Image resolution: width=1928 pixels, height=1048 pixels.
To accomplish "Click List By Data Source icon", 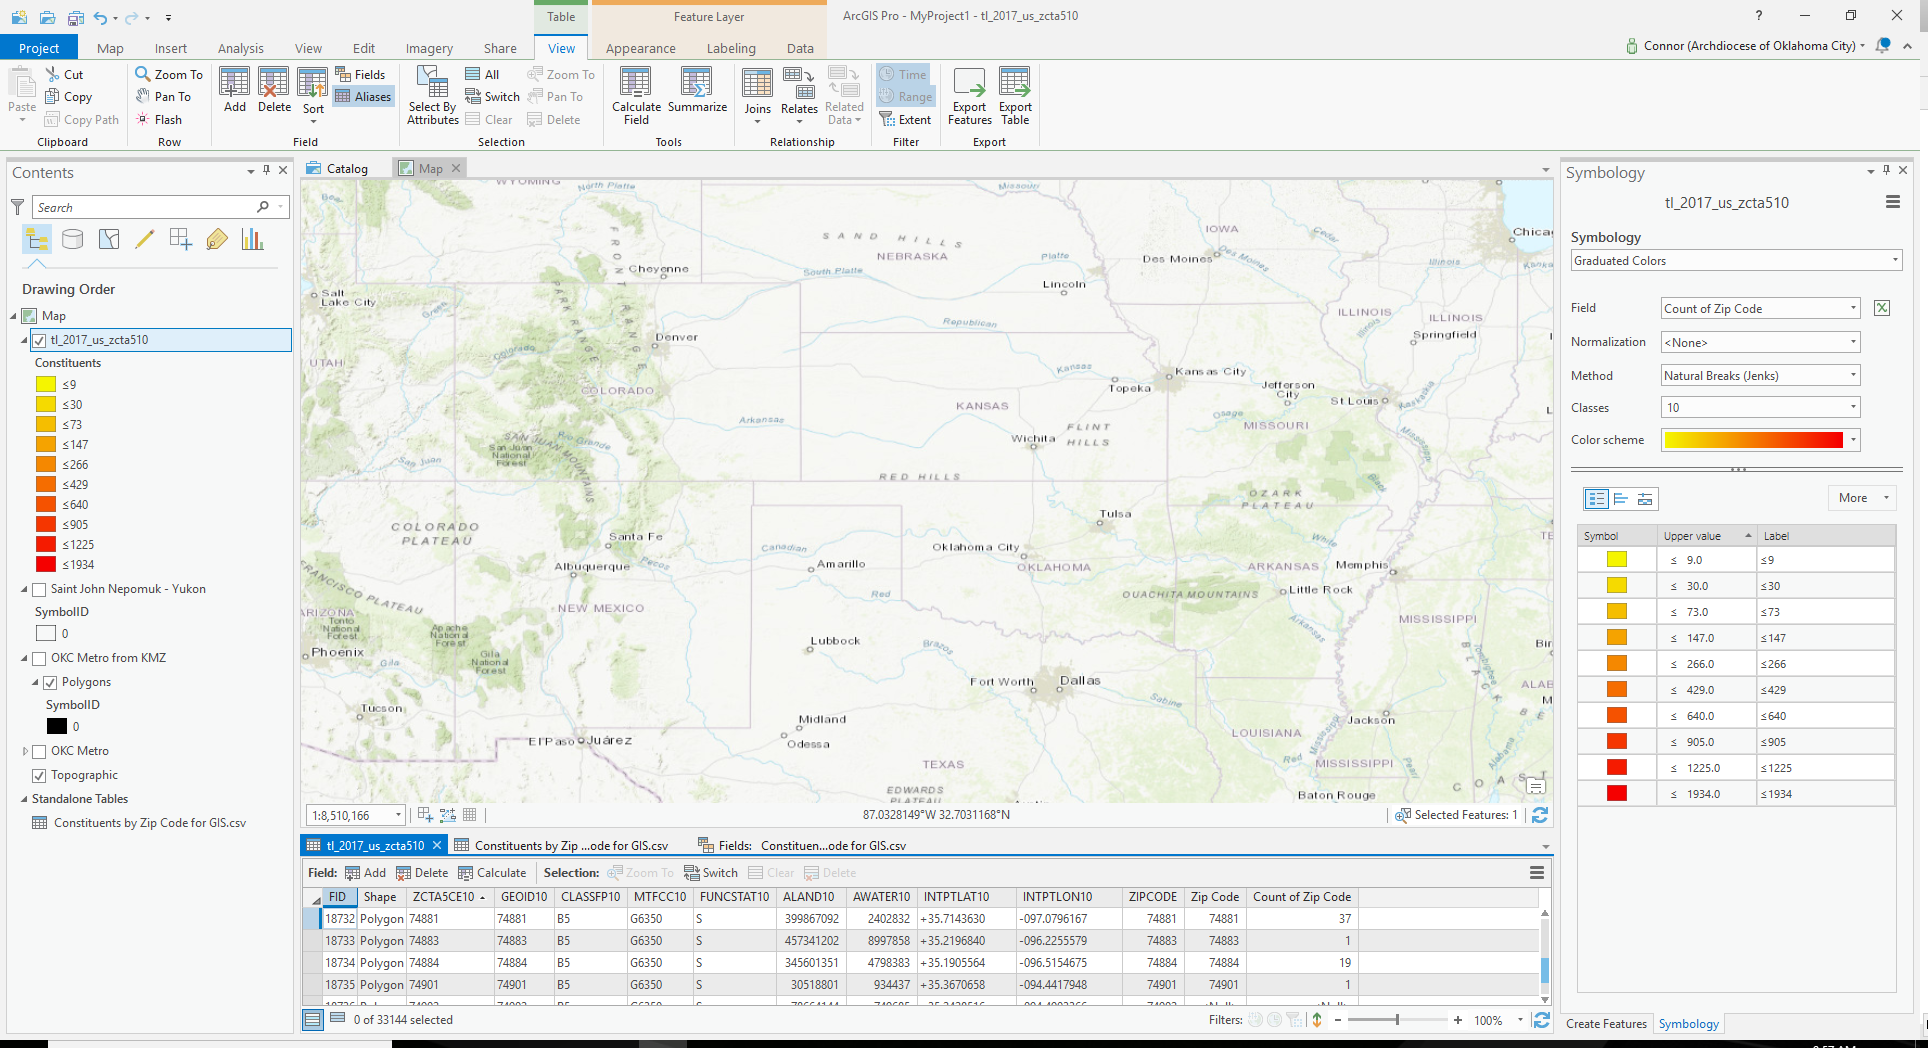I will pos(73,239).
